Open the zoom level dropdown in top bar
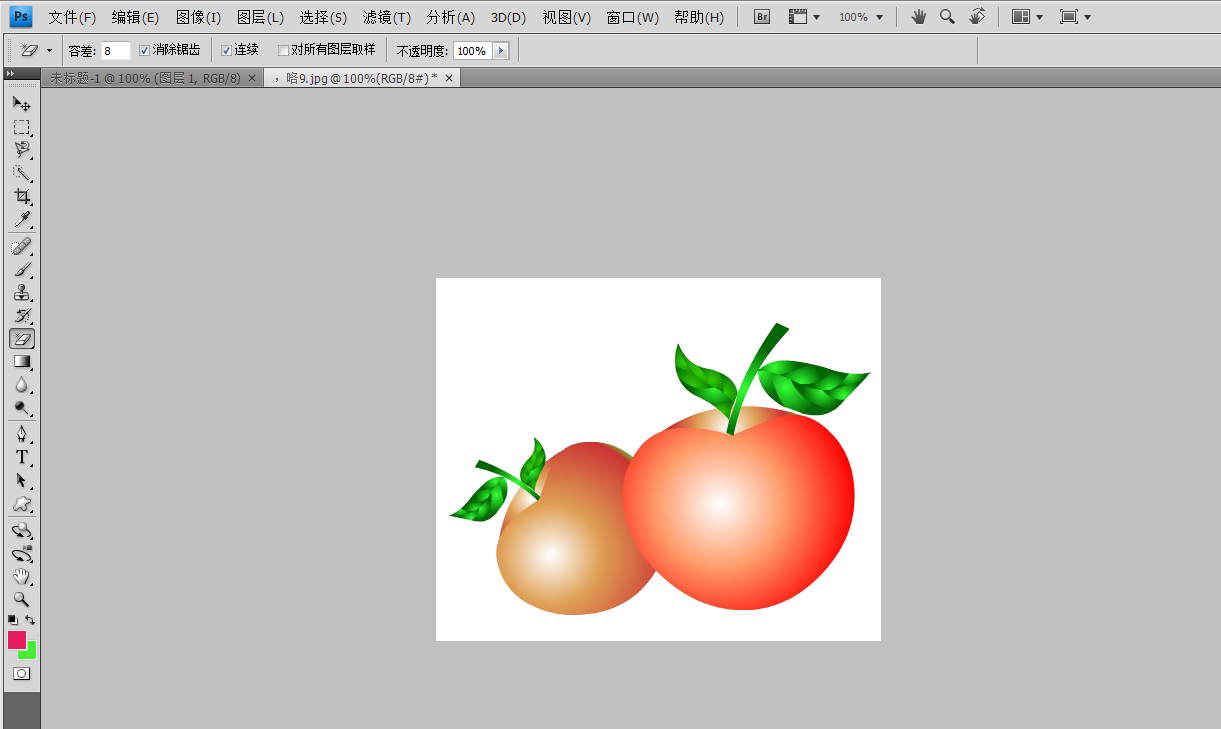 tap(861, 17)
